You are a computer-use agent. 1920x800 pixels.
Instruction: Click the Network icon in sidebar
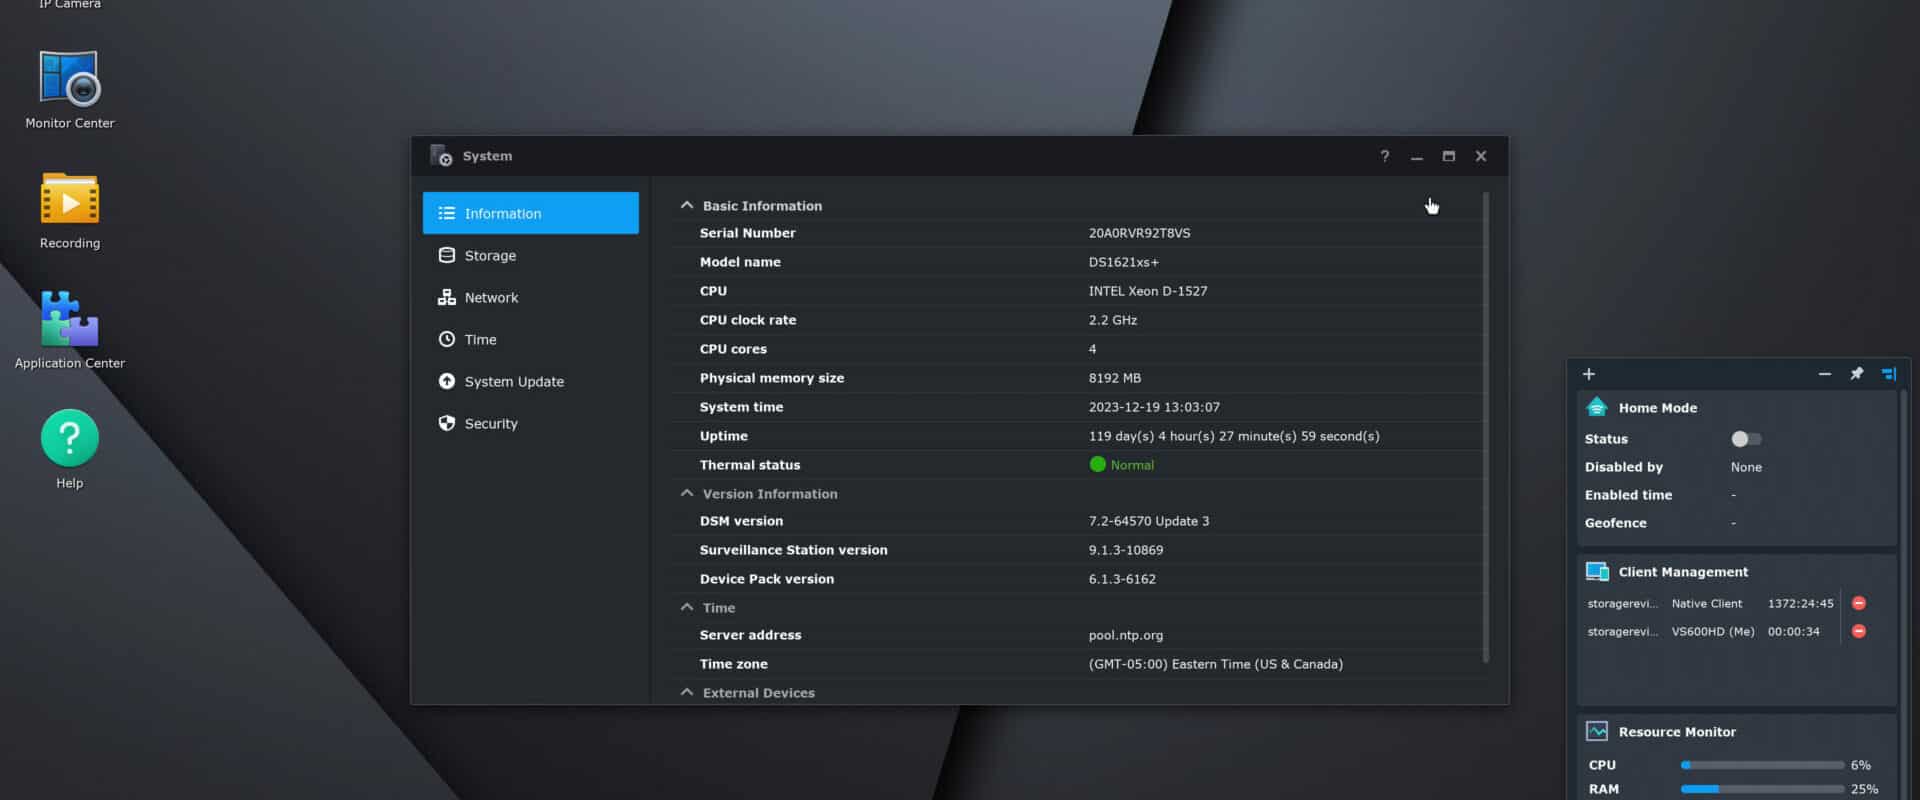tap(446, 297)
